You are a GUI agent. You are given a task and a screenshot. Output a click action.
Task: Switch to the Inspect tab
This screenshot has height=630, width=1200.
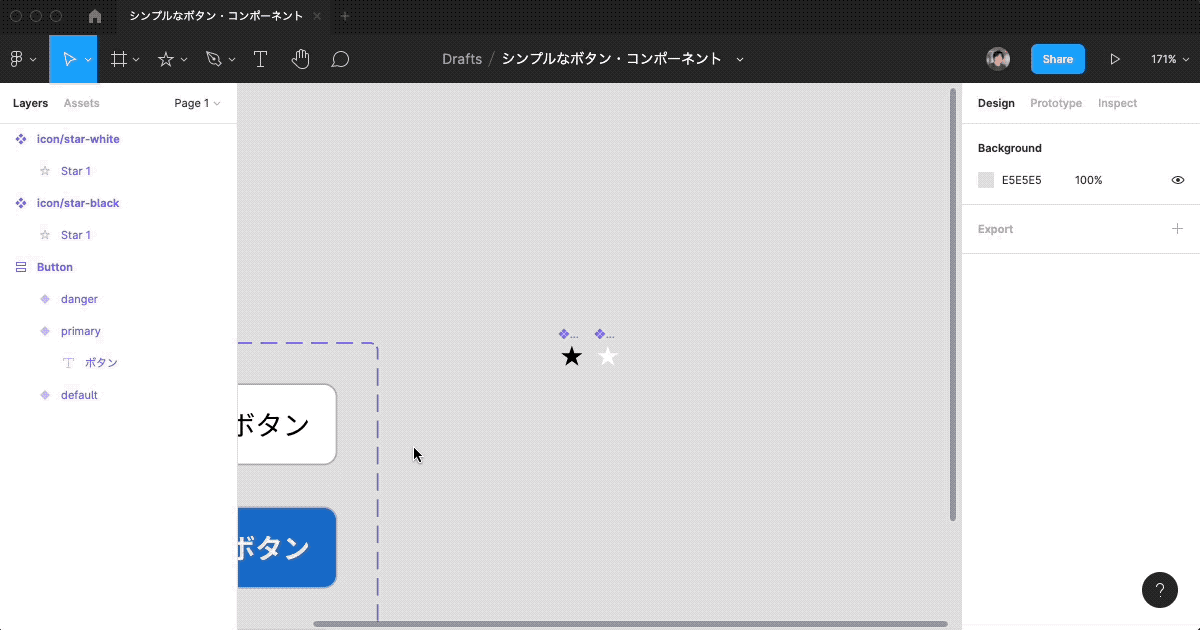click(x=1117, y=103)
